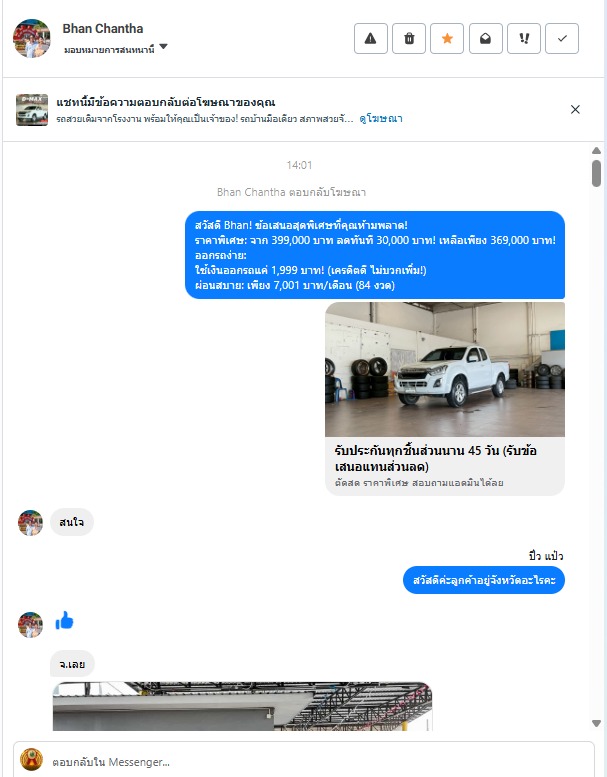The image size is (607, 777).
Task: Mark conversation unread with envelope icon
Action: click(486, 39)
